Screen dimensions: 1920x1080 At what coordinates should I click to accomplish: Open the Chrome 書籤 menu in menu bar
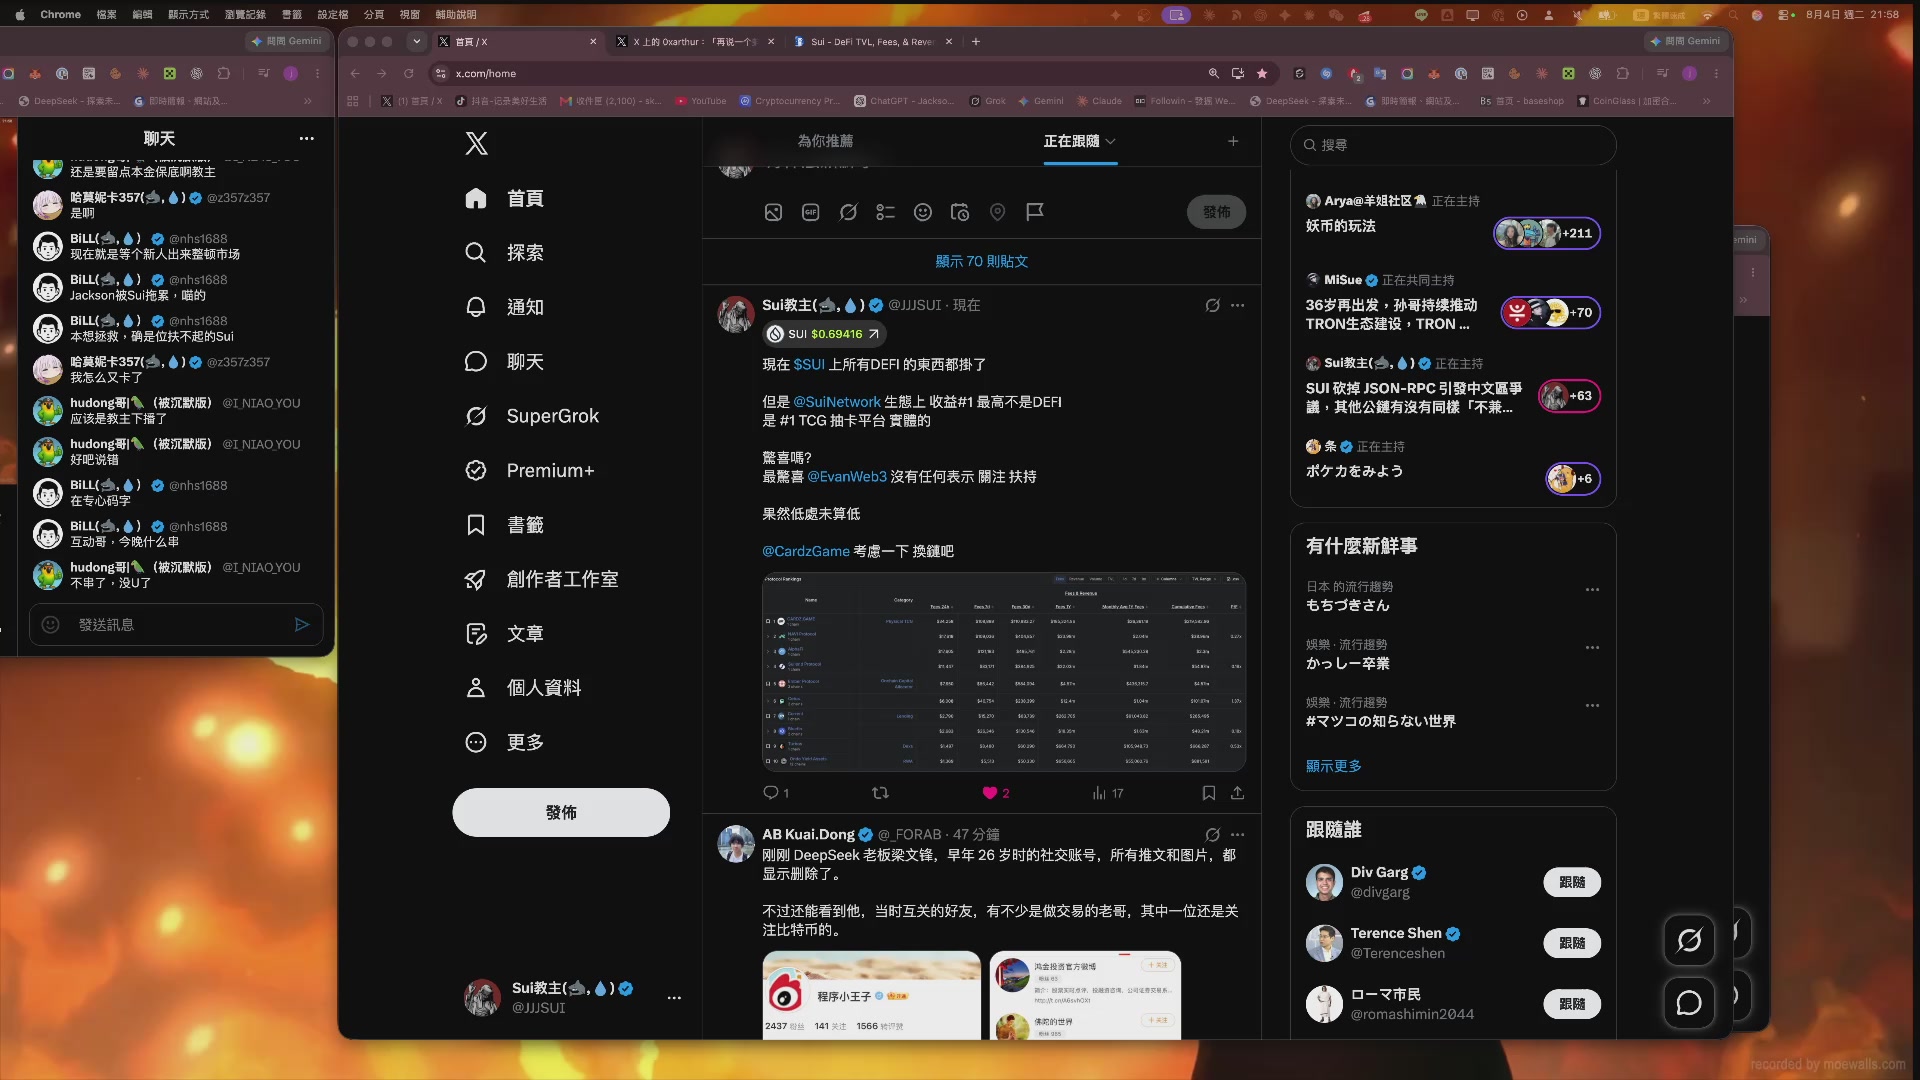pyautogui.click(x=291, y=14)
